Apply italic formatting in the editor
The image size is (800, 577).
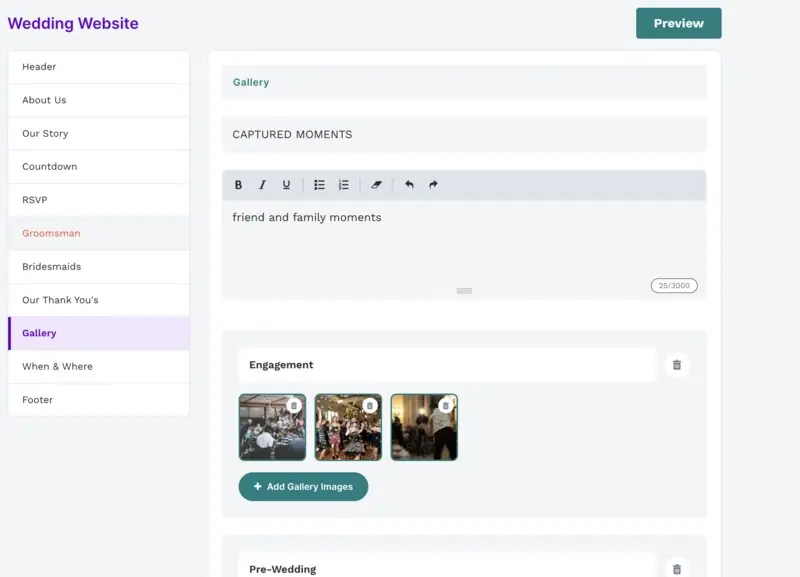(x=262, y=185)
